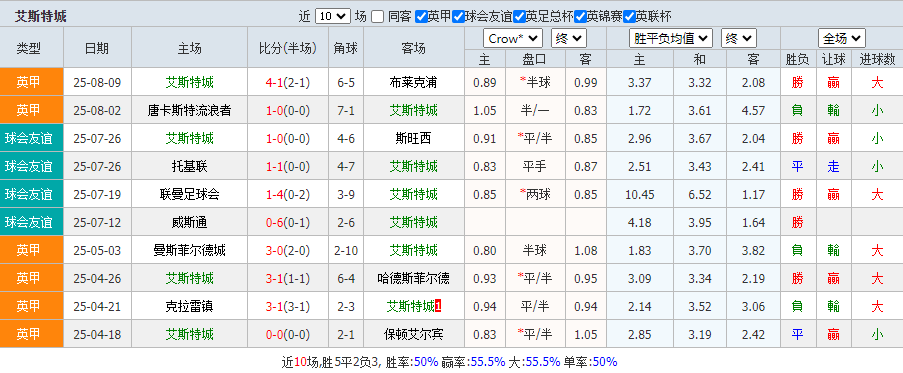Click the 2-10 corner count cell
This screenshot has height=373, width=903.
(x=346, y=250)
